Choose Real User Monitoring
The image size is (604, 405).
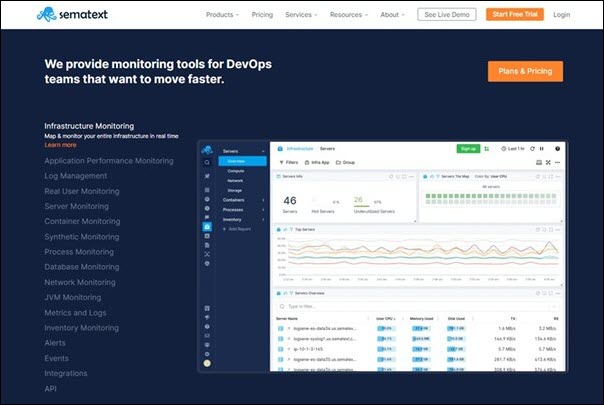(82, 191)
